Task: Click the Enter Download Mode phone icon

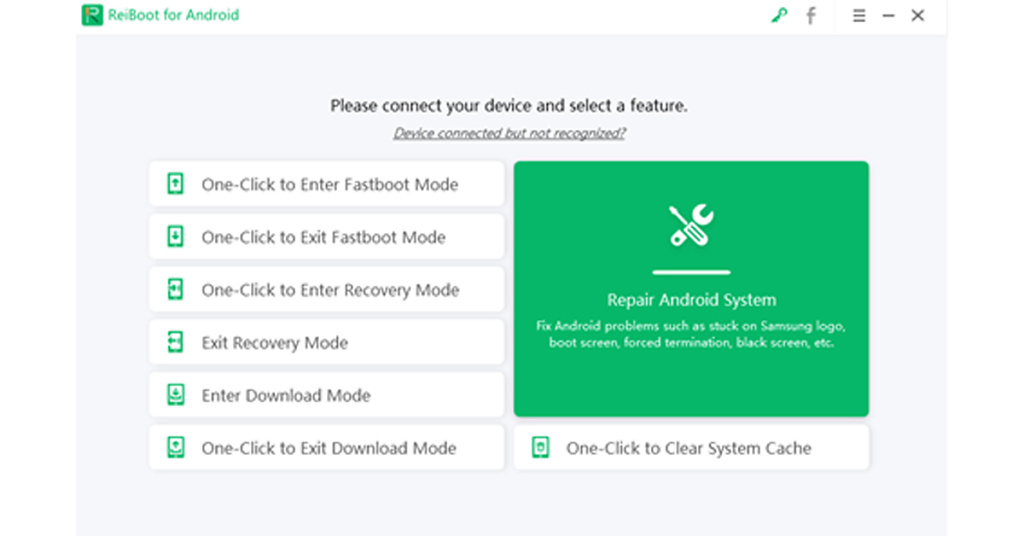Action: (x=176, y=396)
